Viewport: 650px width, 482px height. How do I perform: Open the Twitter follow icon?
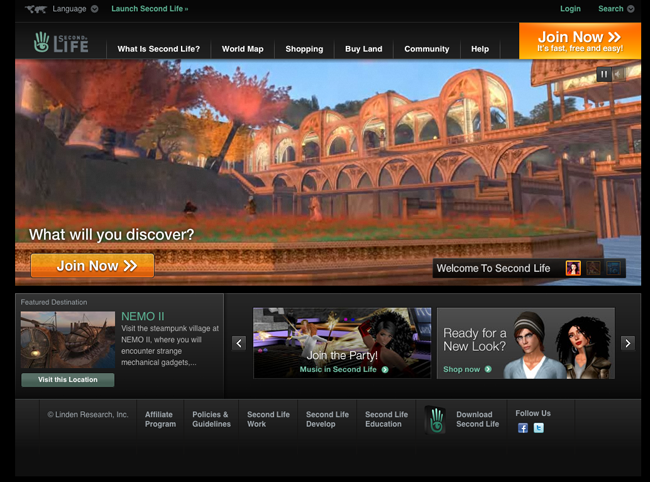(x=538, y=428)
